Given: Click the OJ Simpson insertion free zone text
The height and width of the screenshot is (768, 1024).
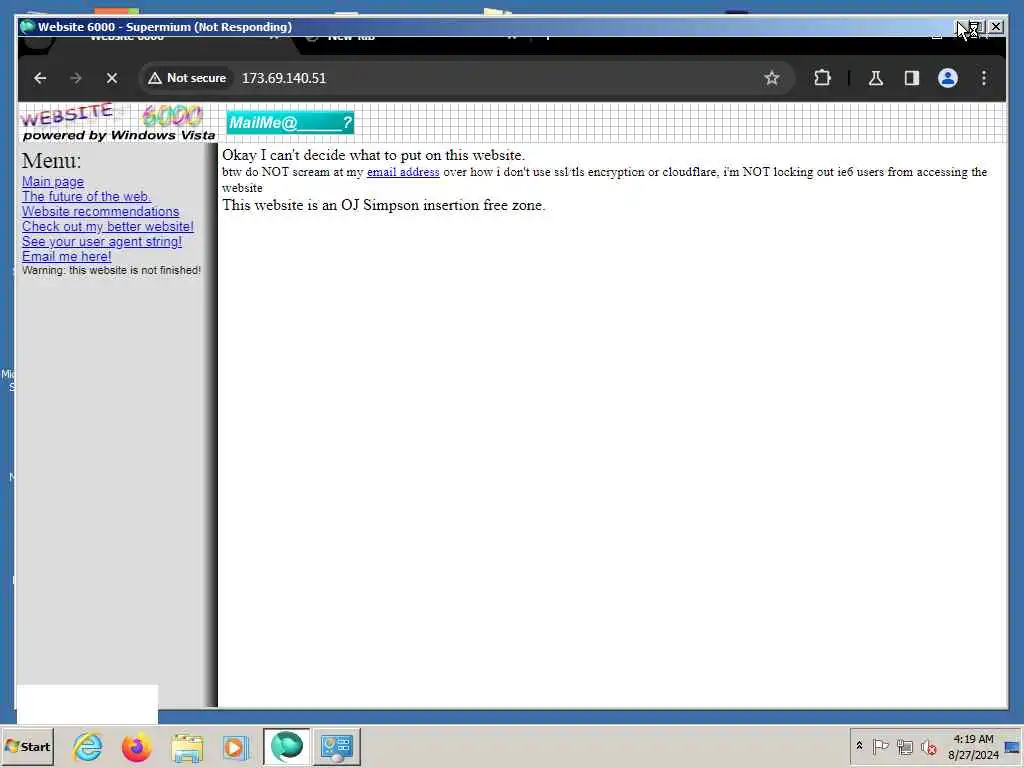Looking at the screenshot, I should (x=383, y=205).
